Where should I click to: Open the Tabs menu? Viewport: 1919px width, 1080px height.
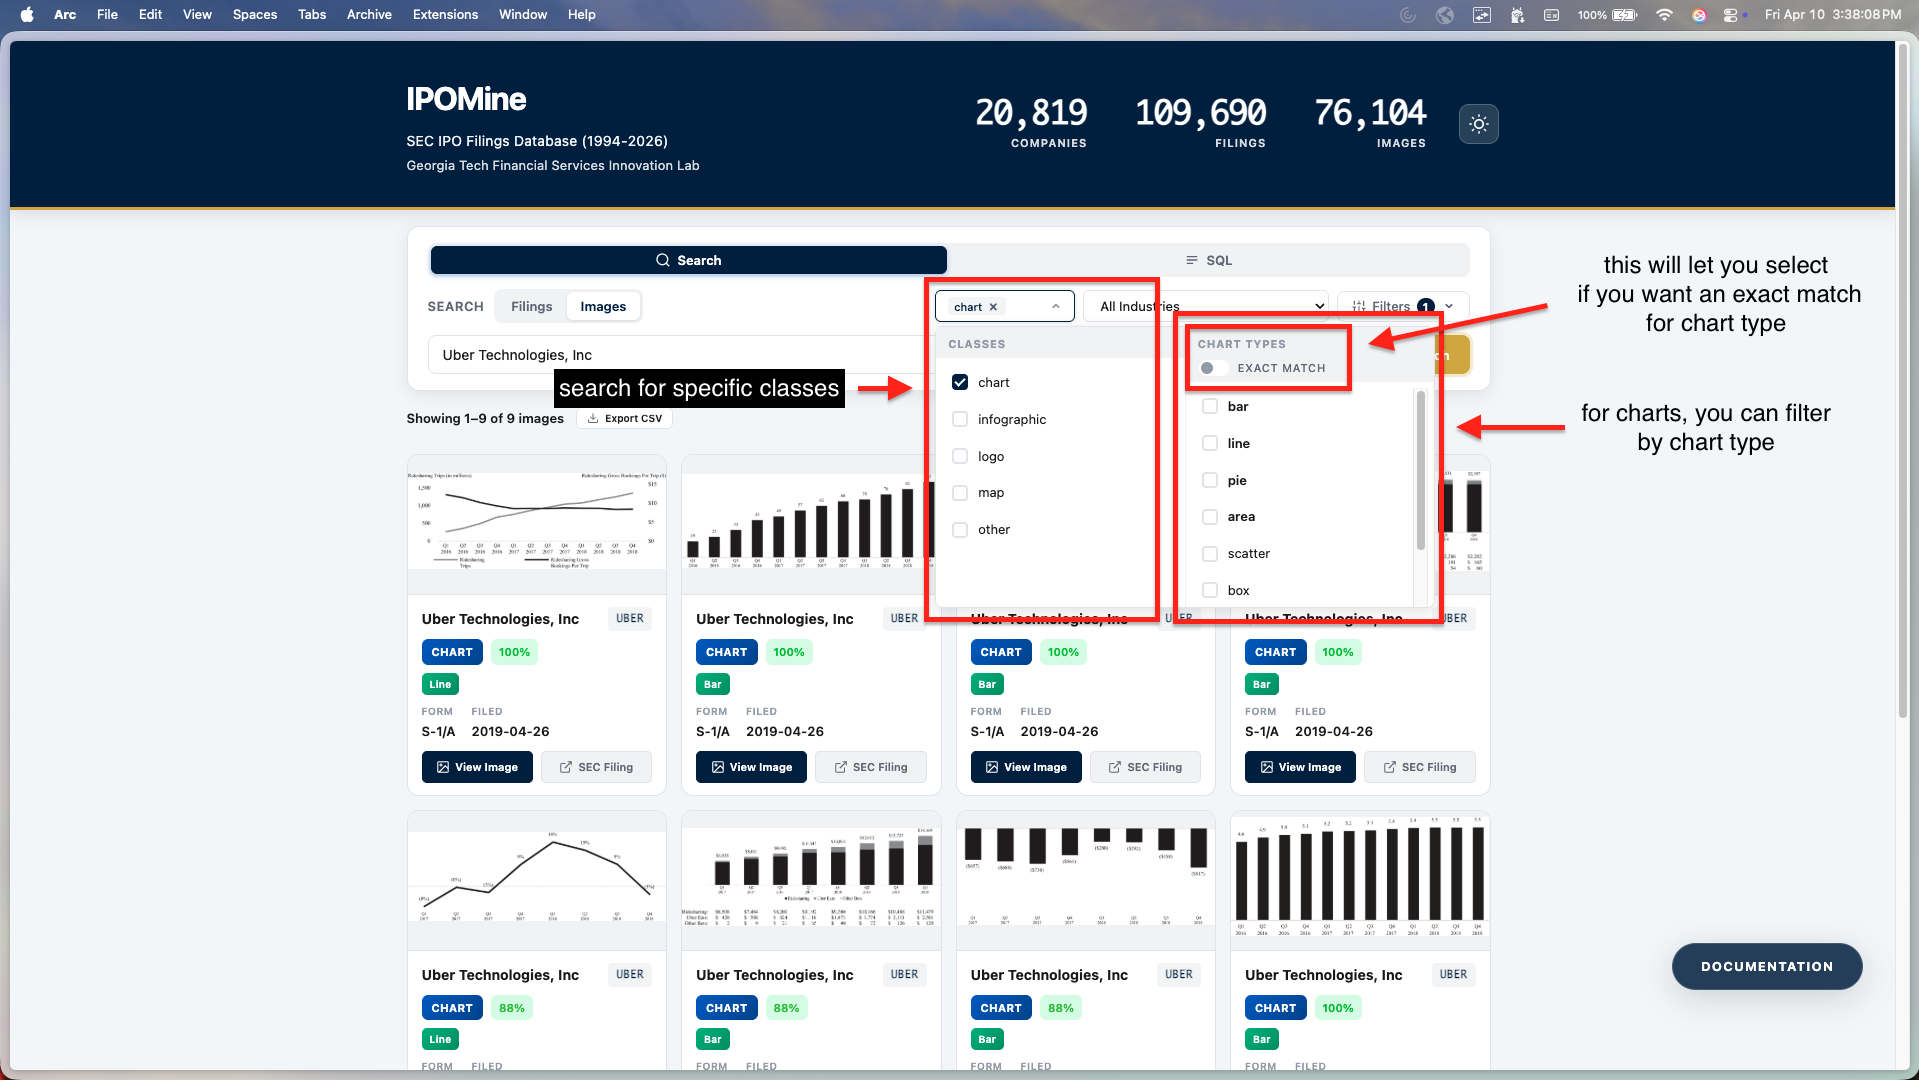click(x=312, y=14)
